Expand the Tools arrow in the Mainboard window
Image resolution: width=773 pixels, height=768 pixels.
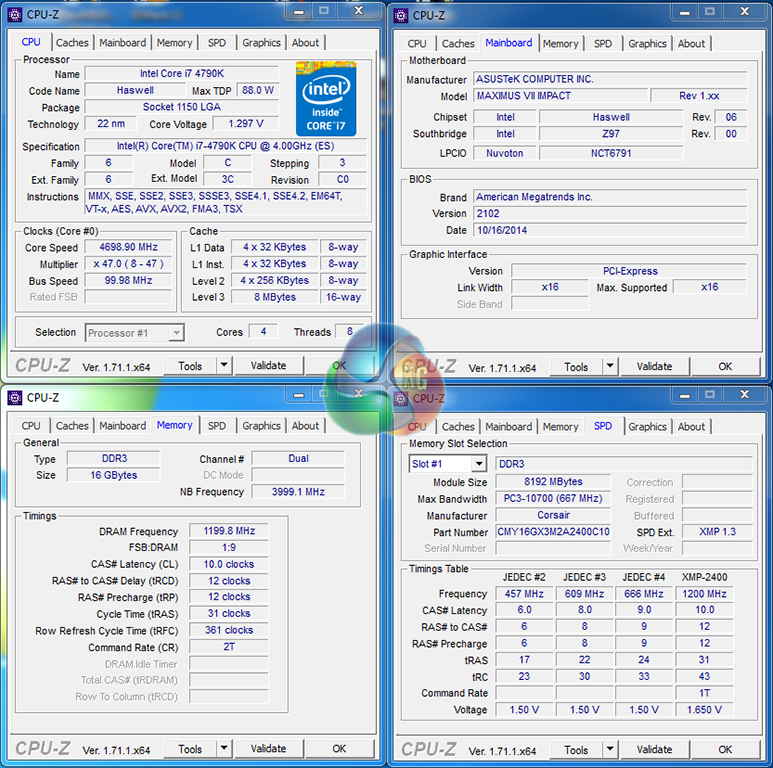point(609,367)
